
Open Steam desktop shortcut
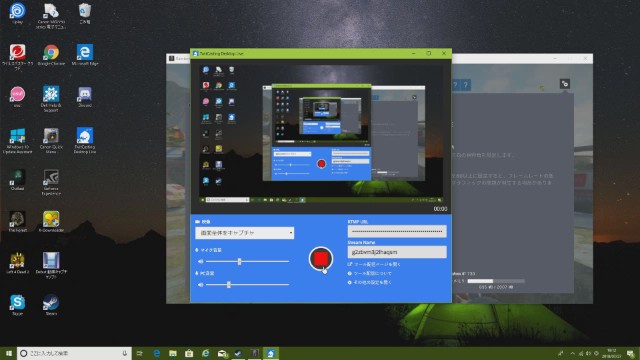click(51, 305)
